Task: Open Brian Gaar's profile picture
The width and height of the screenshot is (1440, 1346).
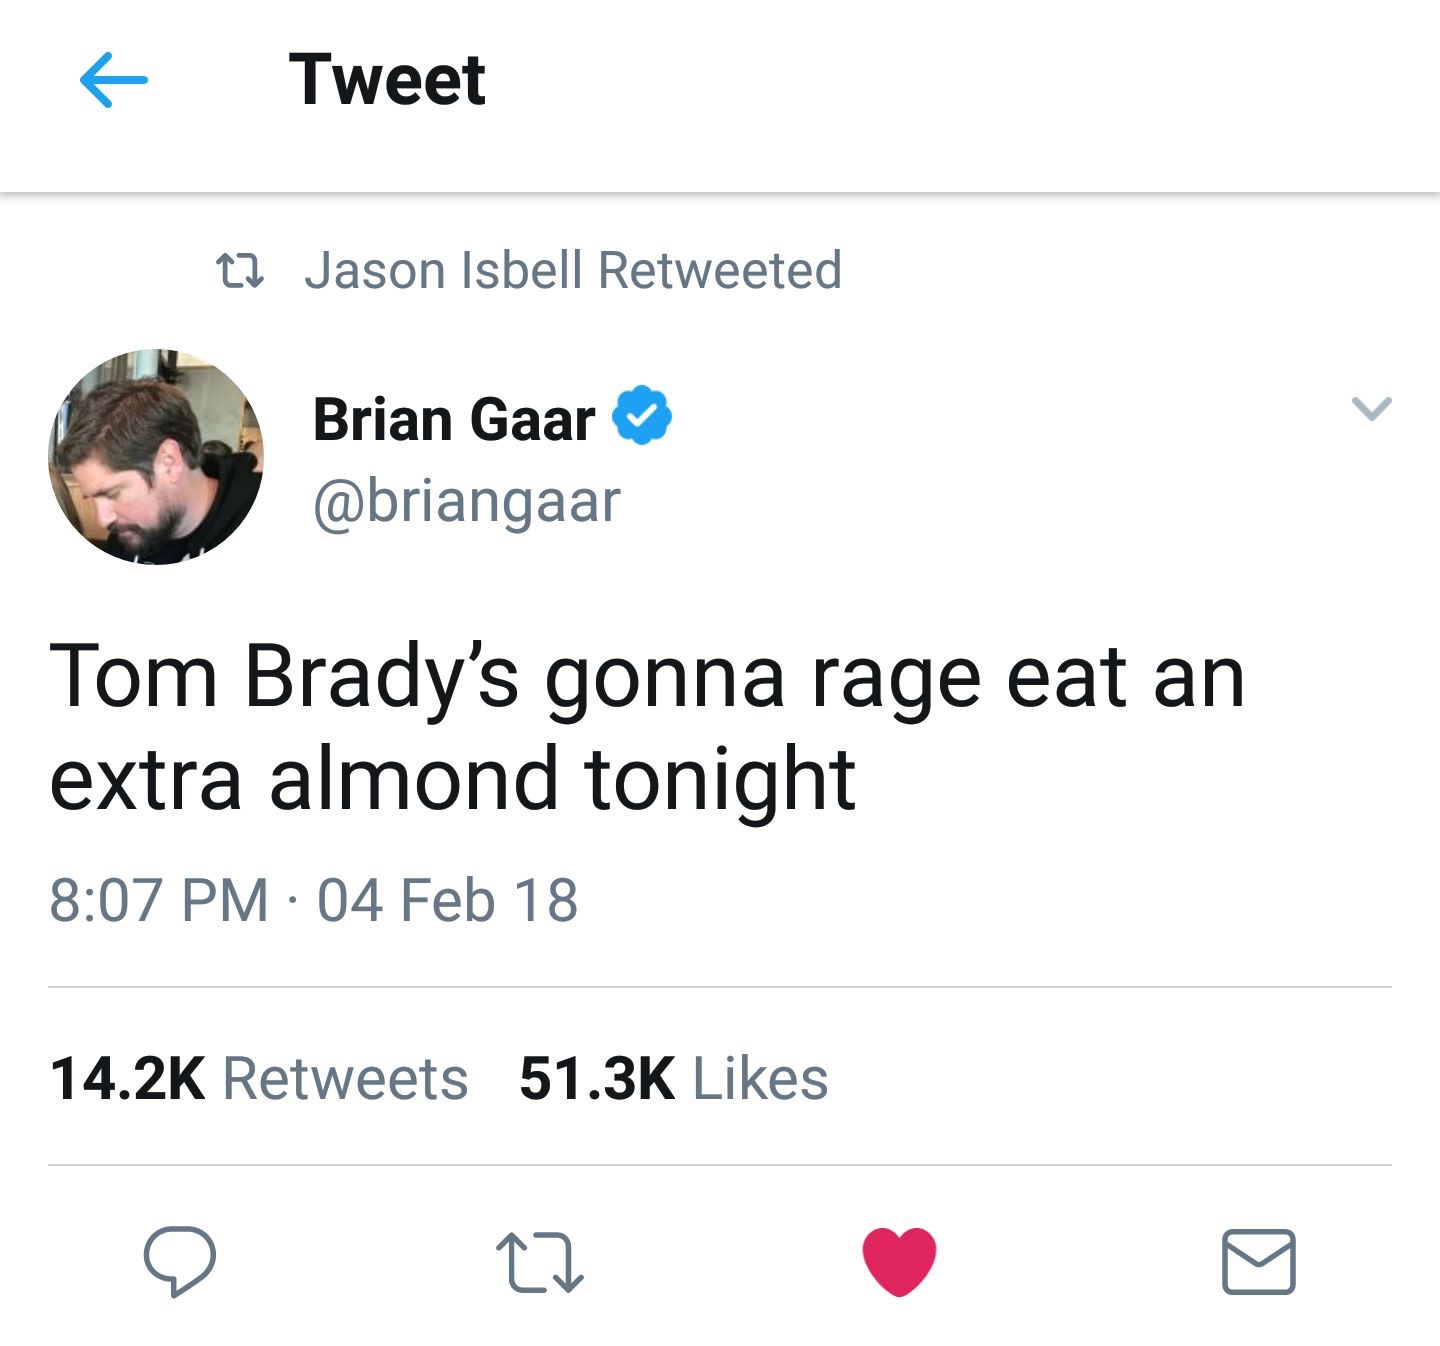Action: coord(156,457)
